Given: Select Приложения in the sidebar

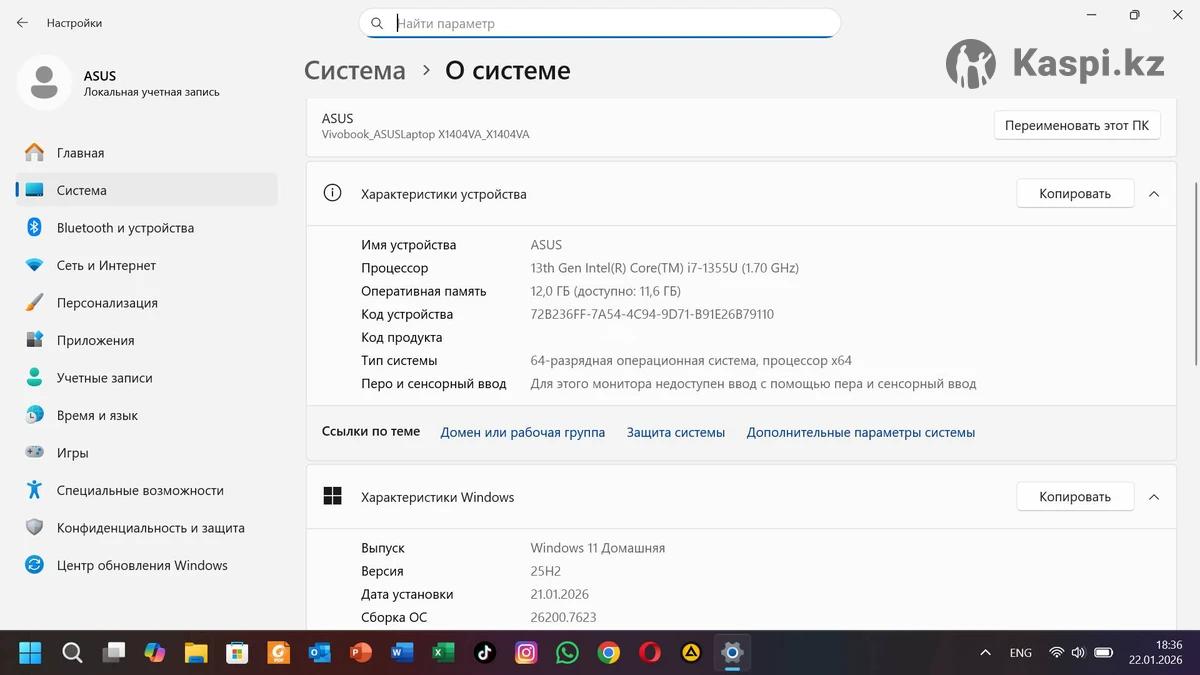Looking at the screenshot, I should 95,340.
